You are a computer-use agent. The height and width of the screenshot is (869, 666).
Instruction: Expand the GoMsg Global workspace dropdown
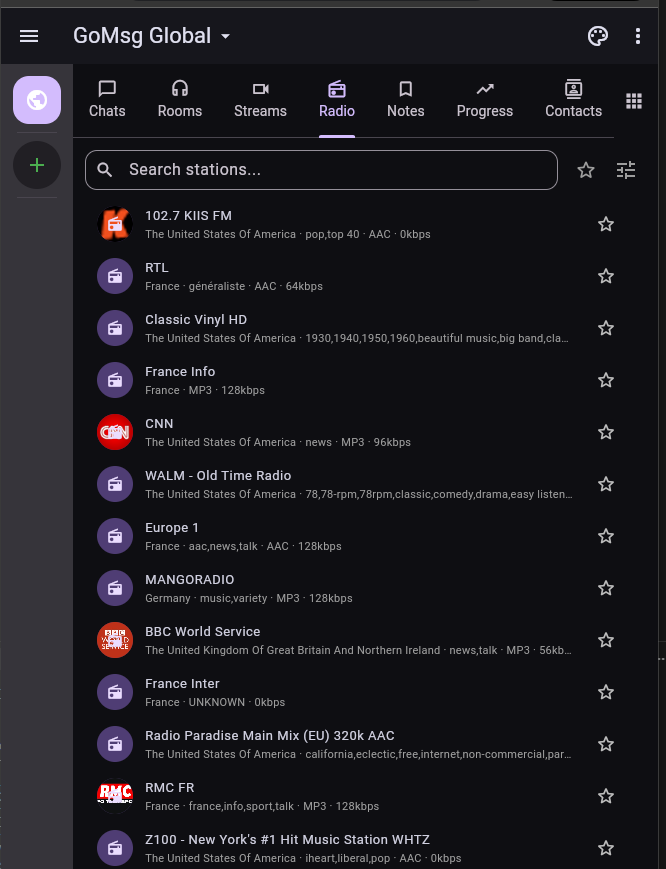click(x=152, y=36)
